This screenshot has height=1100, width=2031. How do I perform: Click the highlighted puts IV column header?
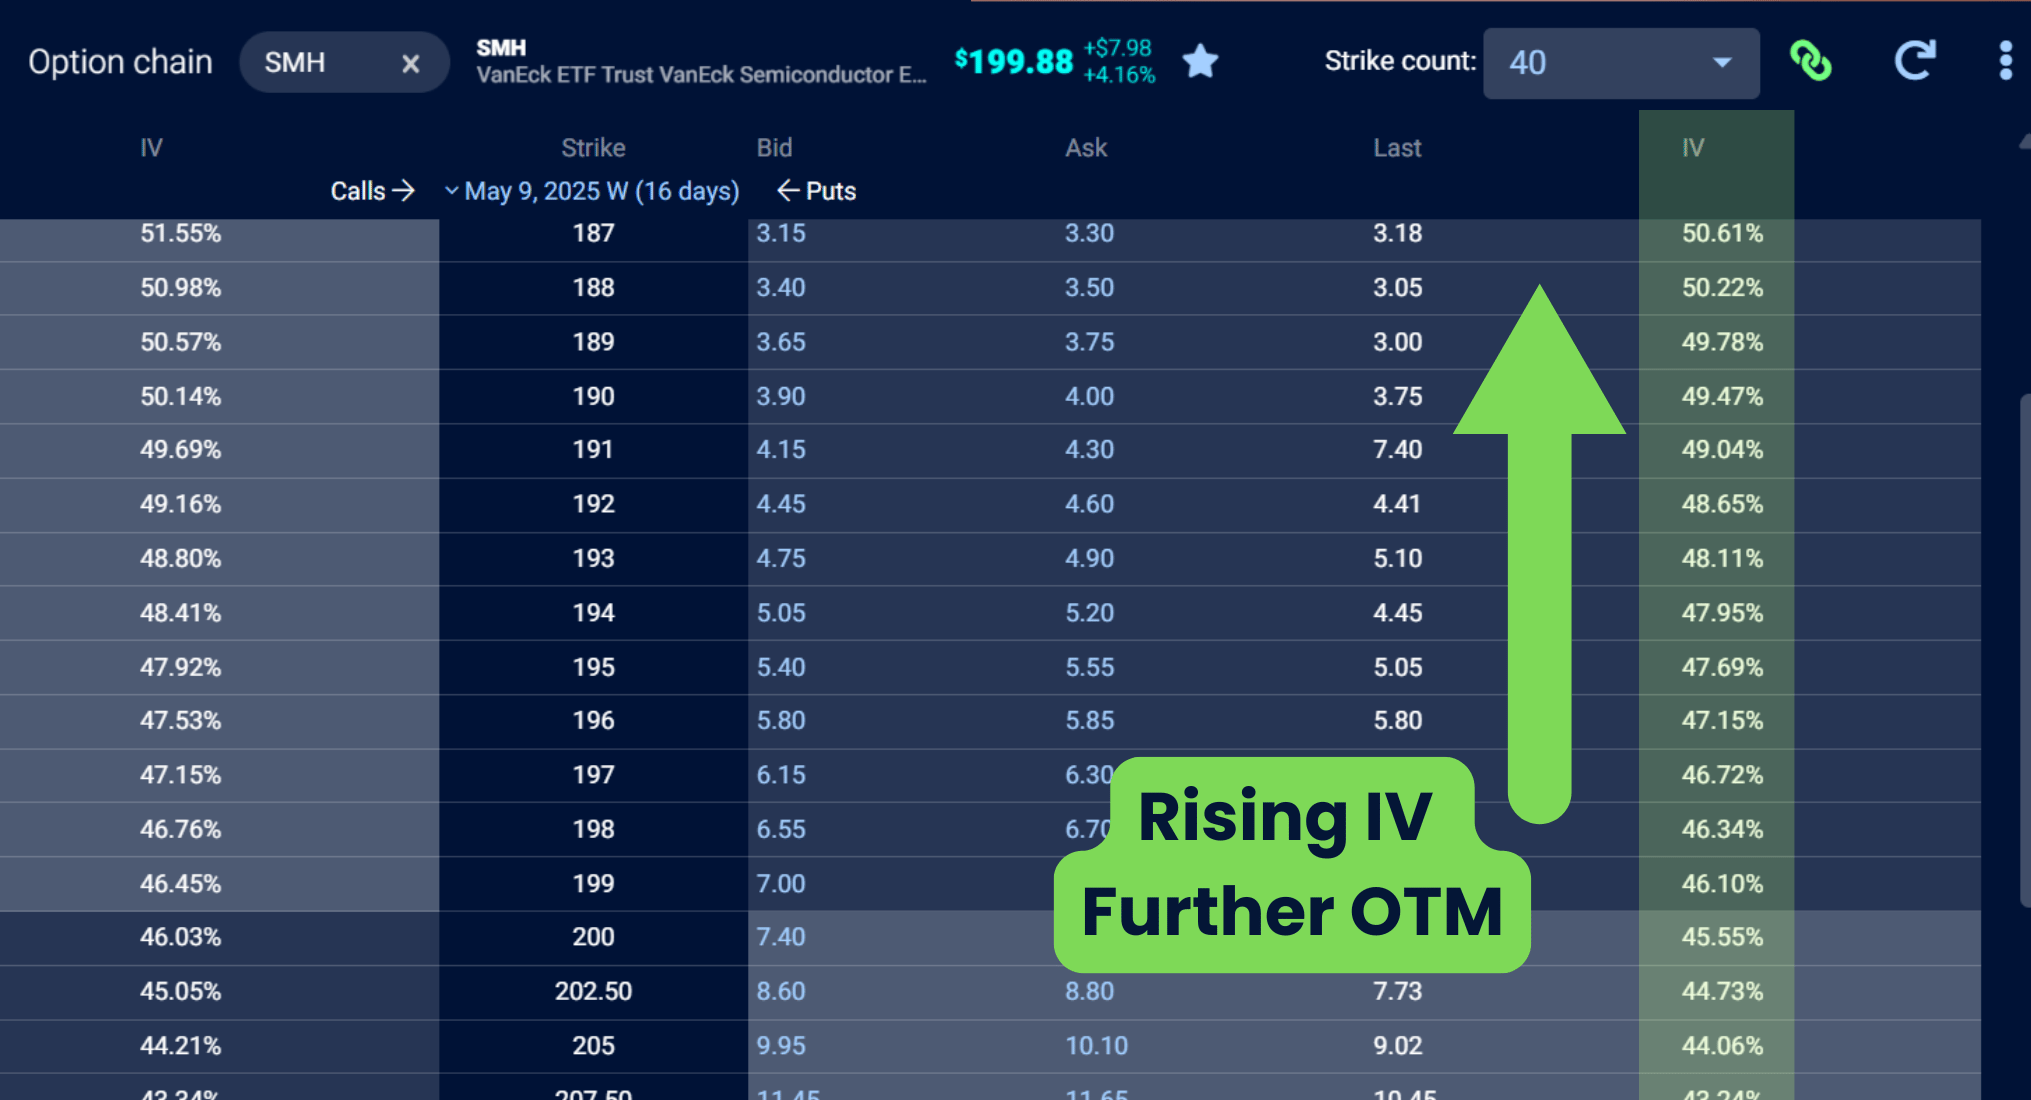click(1692, 148)
